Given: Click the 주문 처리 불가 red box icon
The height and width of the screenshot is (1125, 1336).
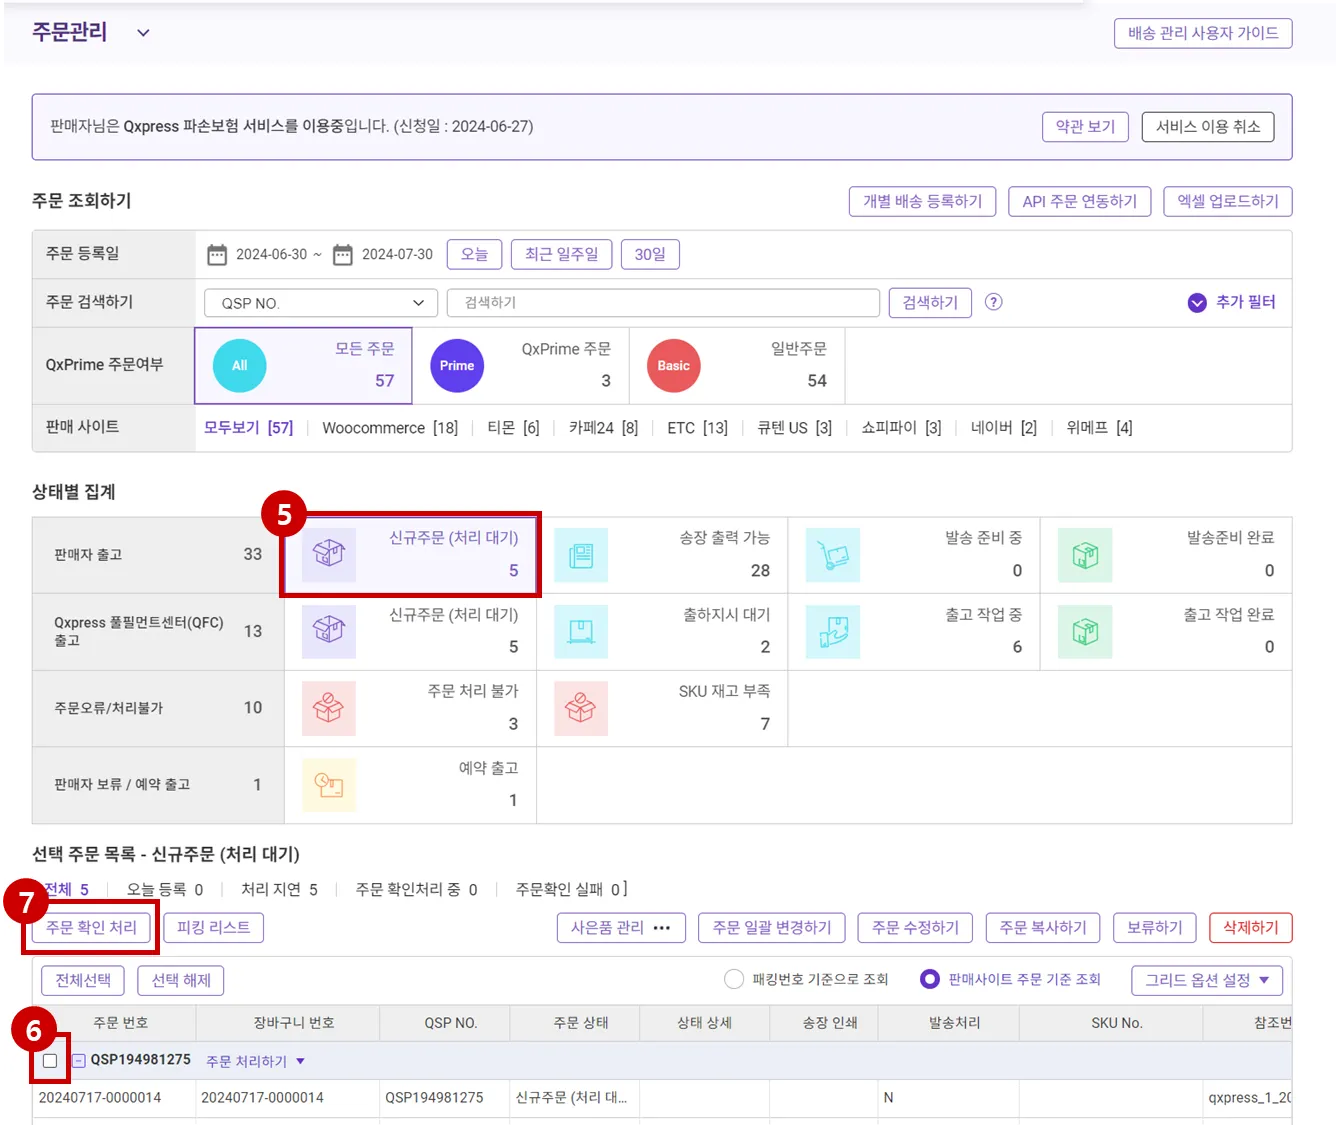Looking at the screenshot, I should [x=329, y=708].
